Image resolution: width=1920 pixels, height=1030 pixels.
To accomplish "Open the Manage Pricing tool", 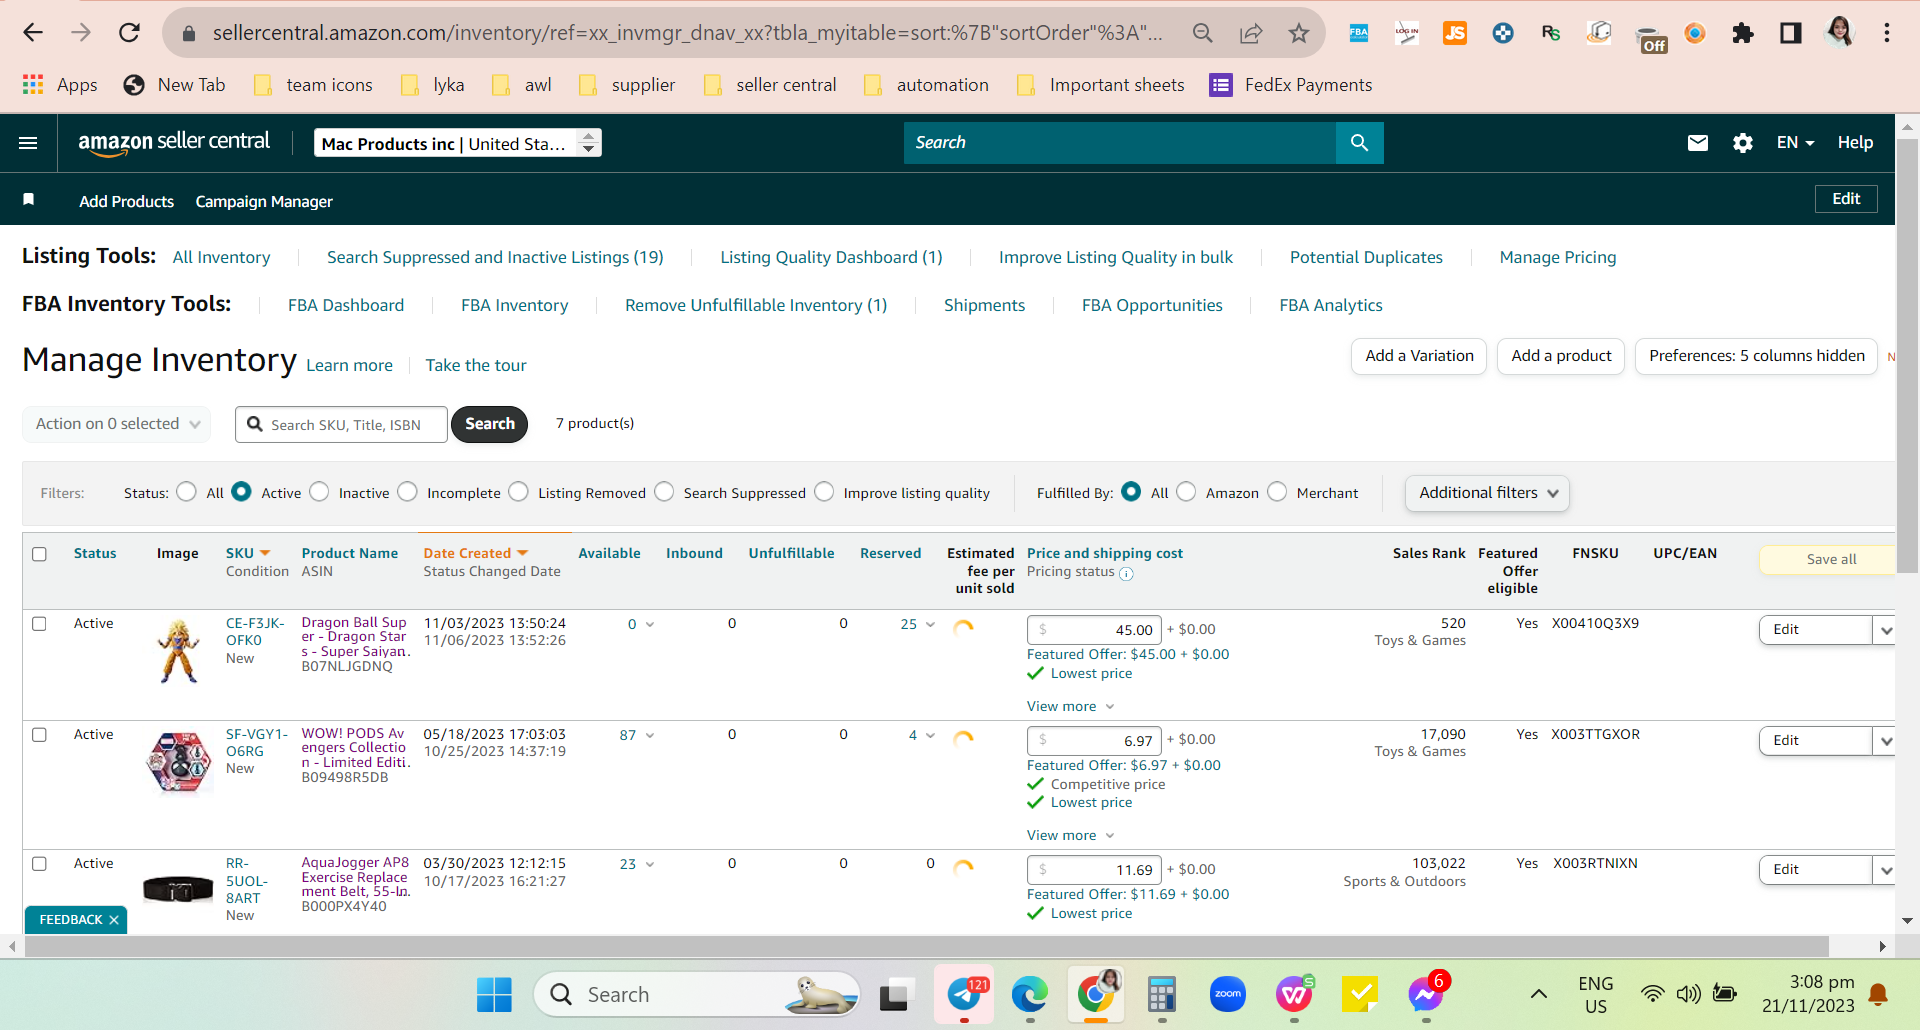I will point(1558,257).
